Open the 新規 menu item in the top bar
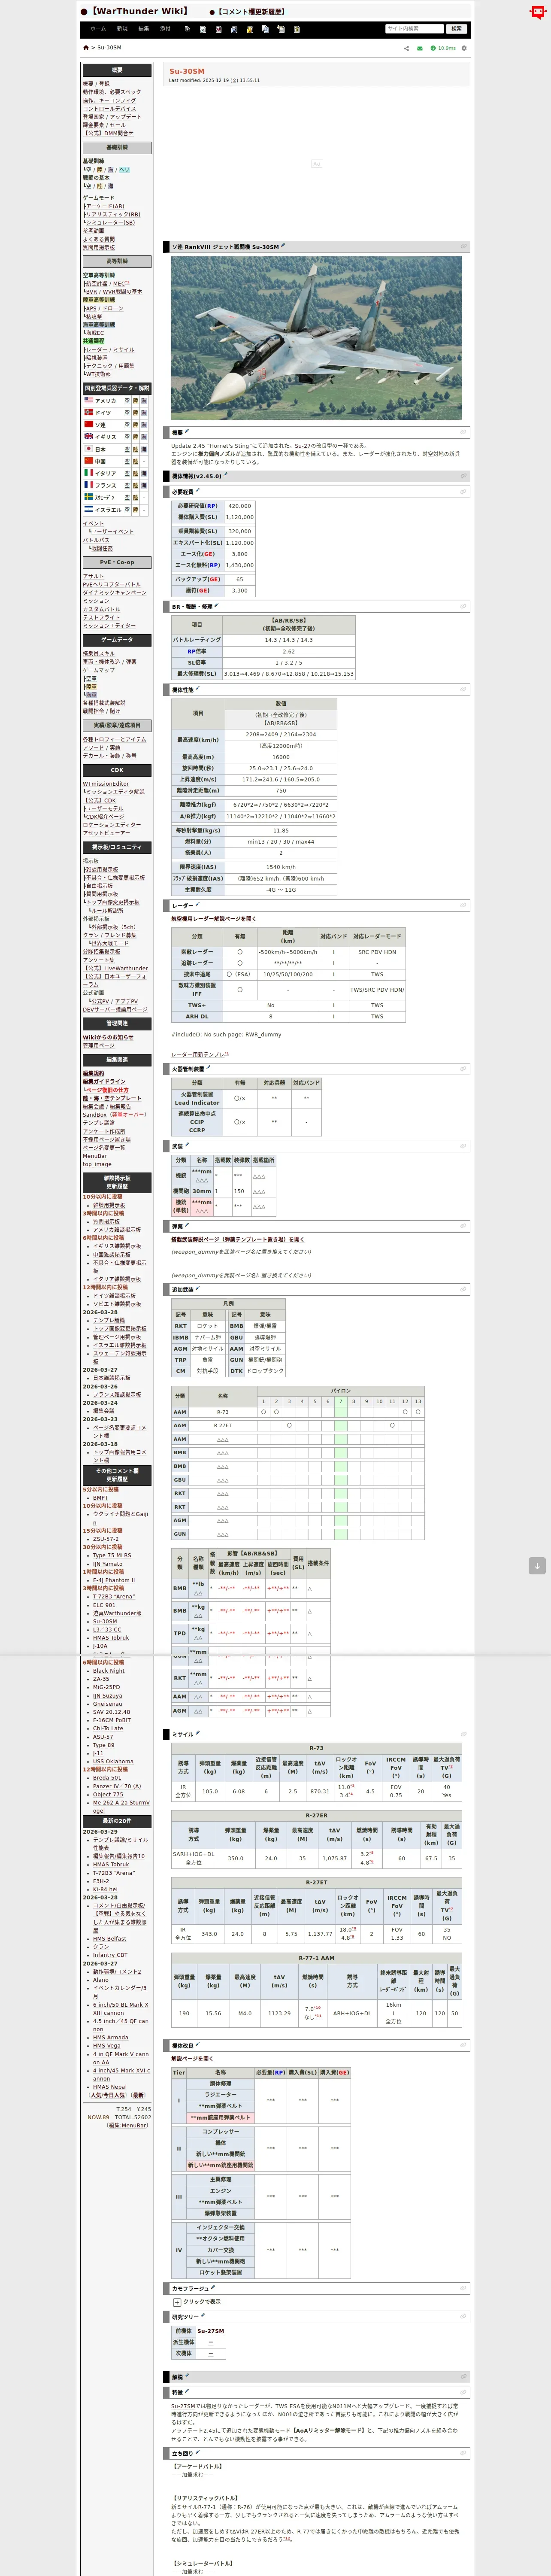 (x=122, y=28)
